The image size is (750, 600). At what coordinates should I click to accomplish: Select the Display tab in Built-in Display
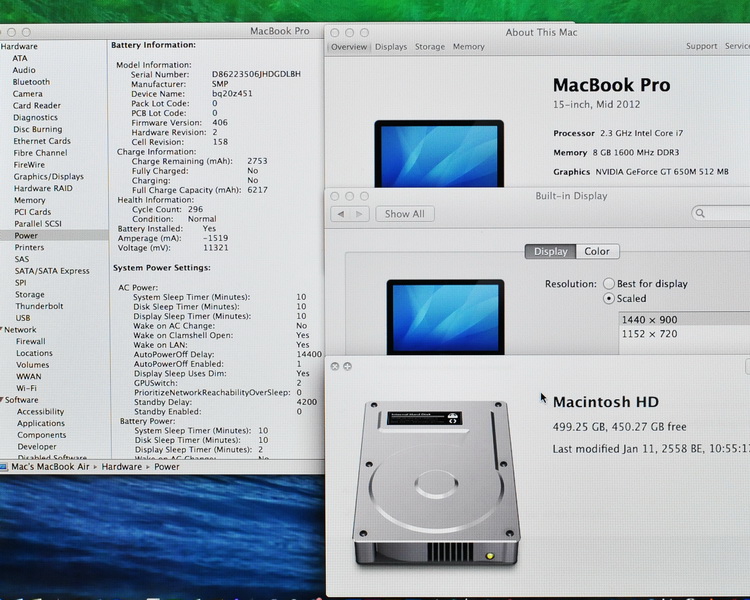click(550, 252)
